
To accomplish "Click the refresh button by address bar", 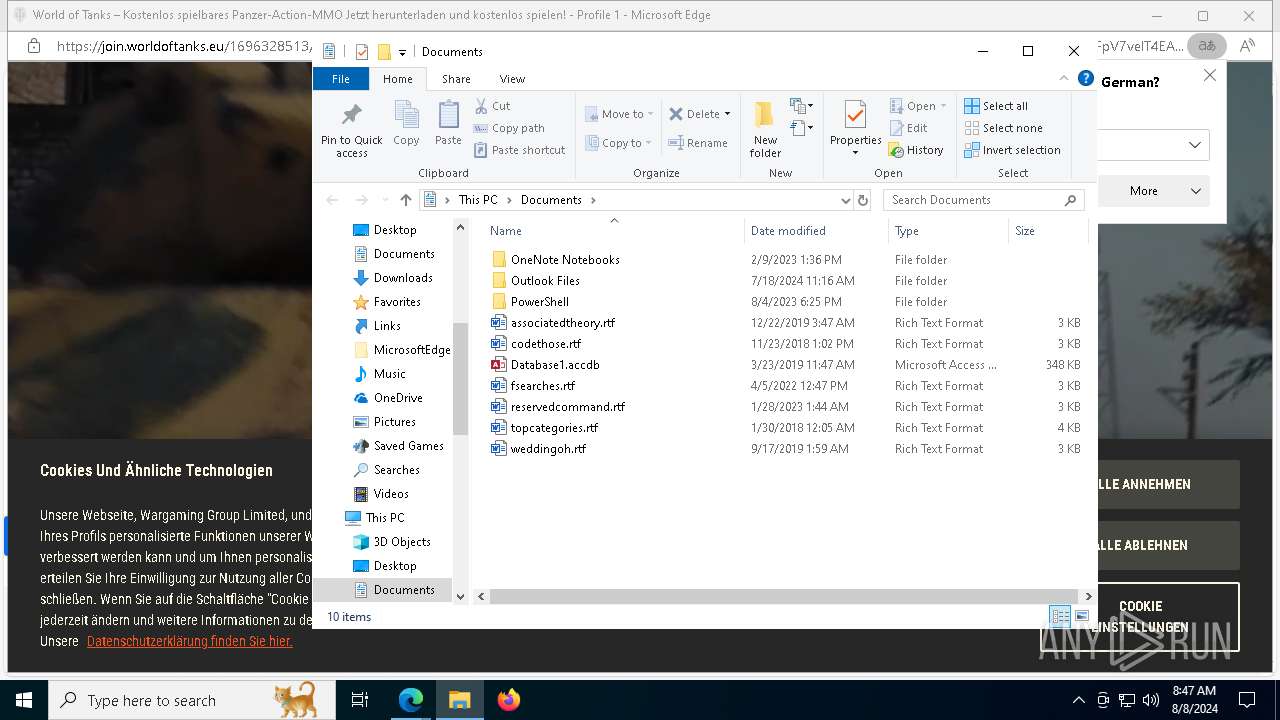I will coord(863,200).
